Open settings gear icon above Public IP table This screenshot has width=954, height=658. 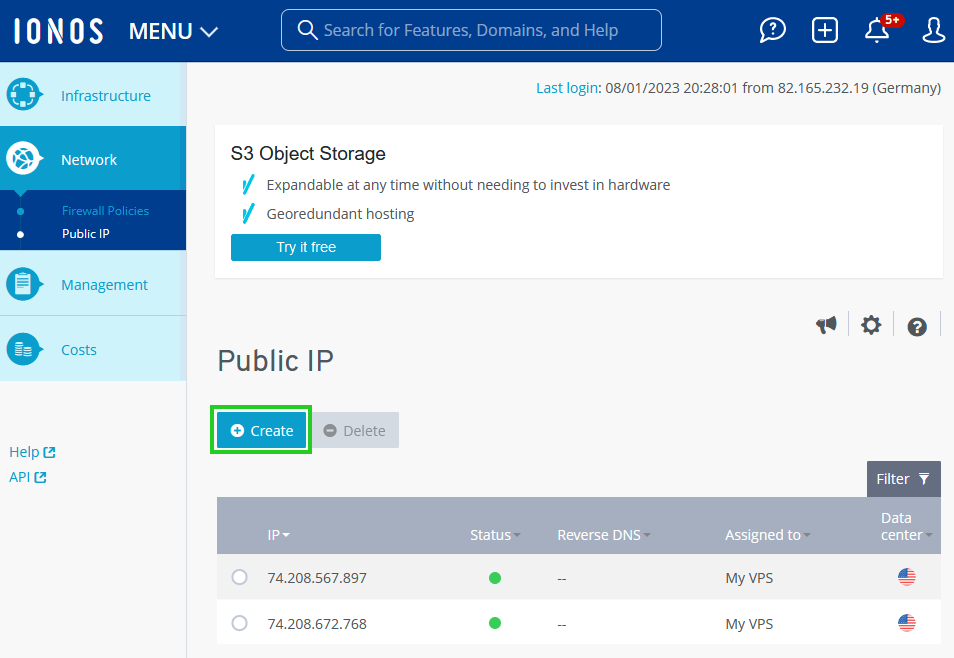(871, 325)
